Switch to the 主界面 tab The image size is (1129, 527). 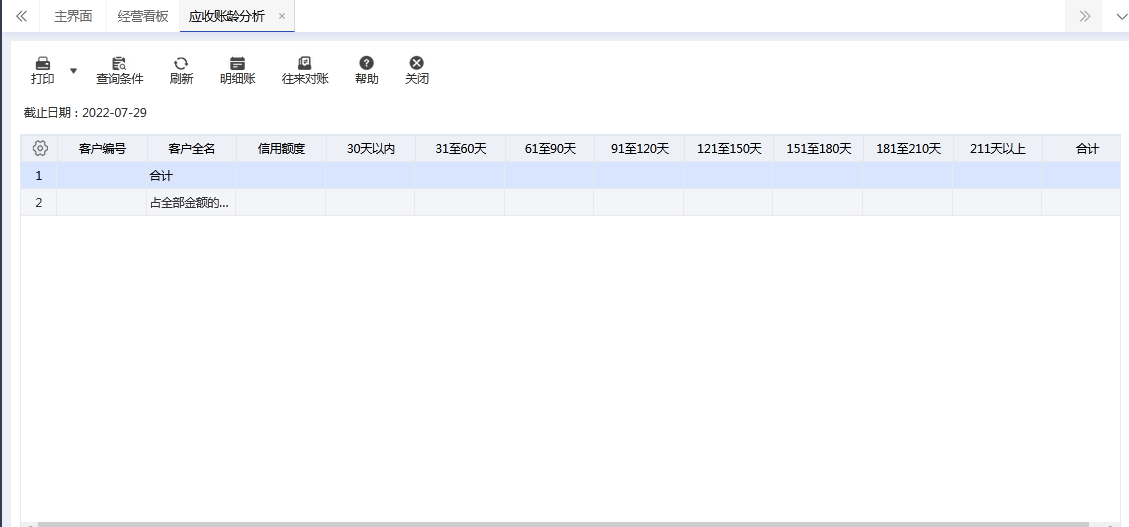pos(73,16)
